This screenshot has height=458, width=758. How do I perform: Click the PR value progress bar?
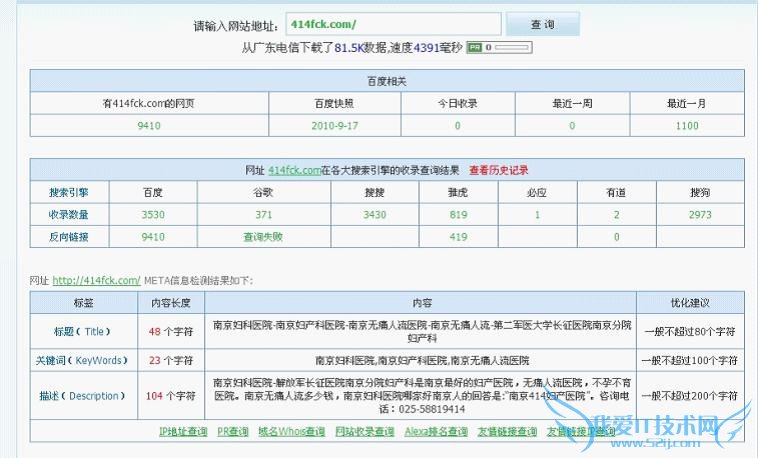pos(512,47)
